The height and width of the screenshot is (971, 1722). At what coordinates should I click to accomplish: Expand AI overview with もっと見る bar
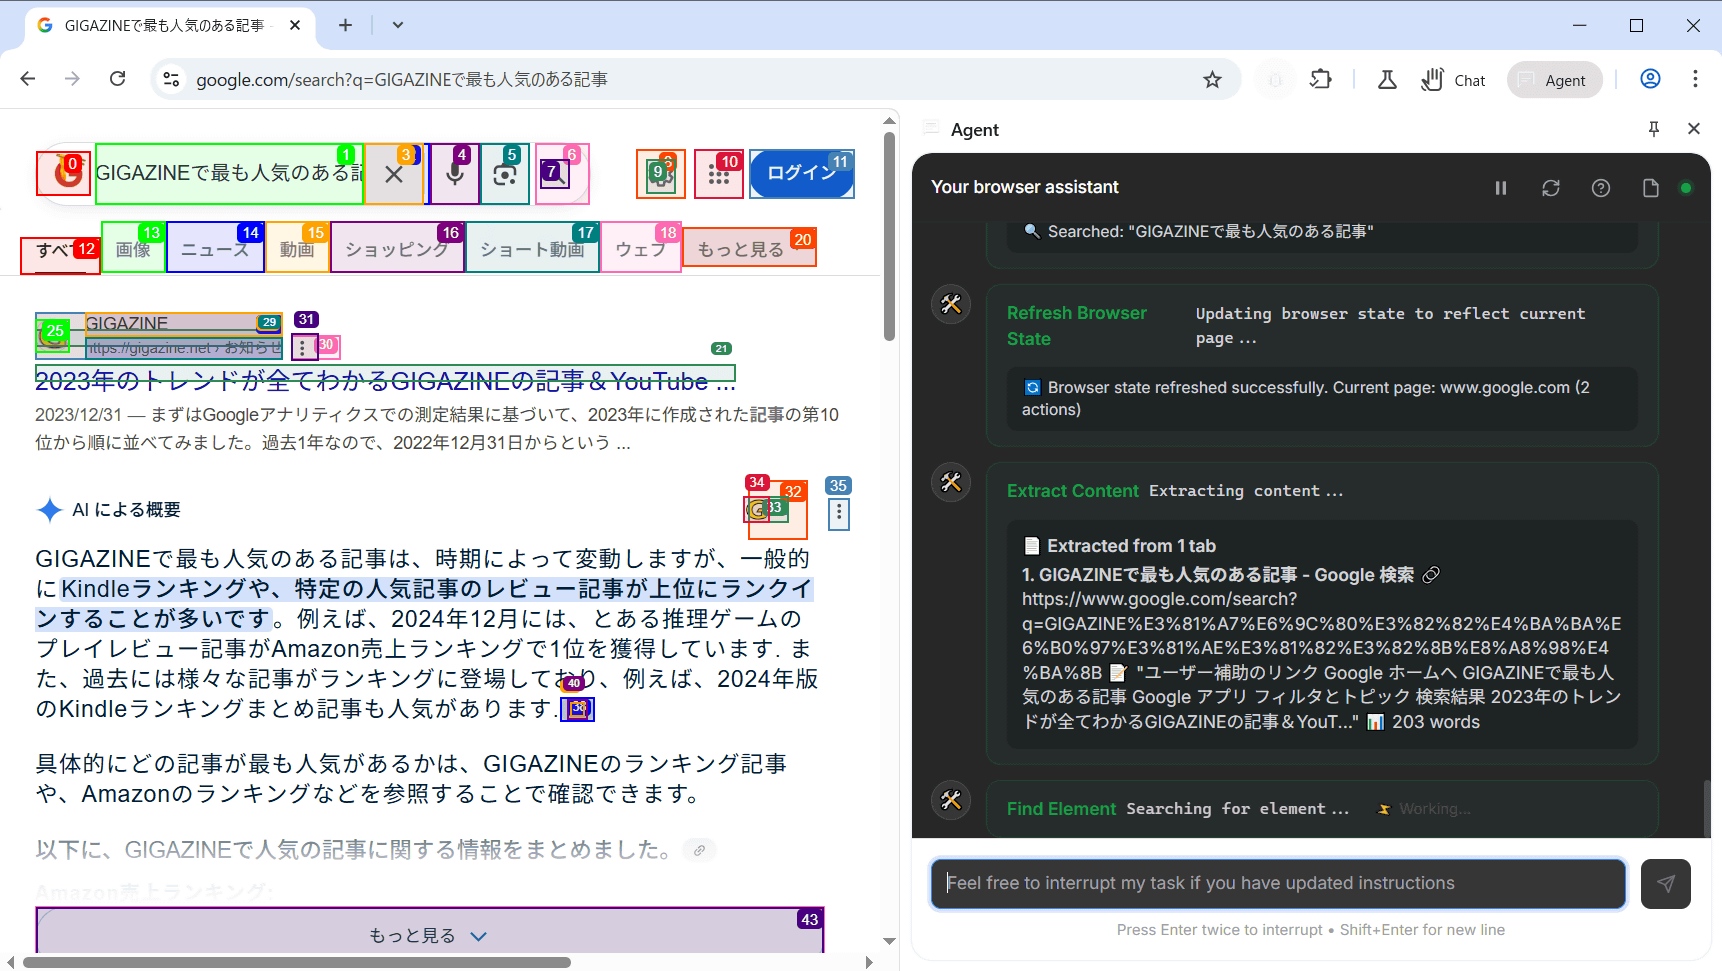pyautogui.click(x=429, y=931)
